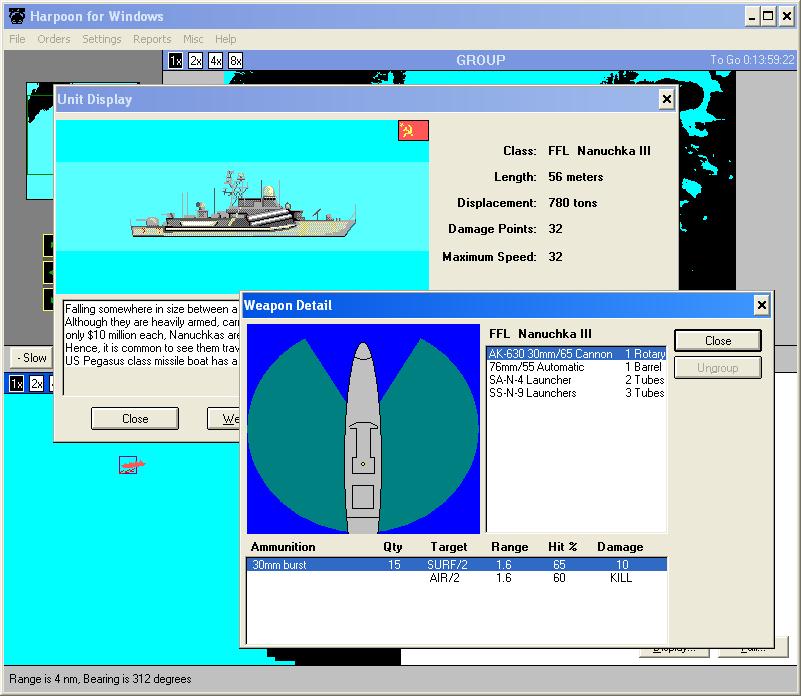This screenshot has height=696, width=801.
Task: Click the GROUP map title bar
Action: point(480,60)
